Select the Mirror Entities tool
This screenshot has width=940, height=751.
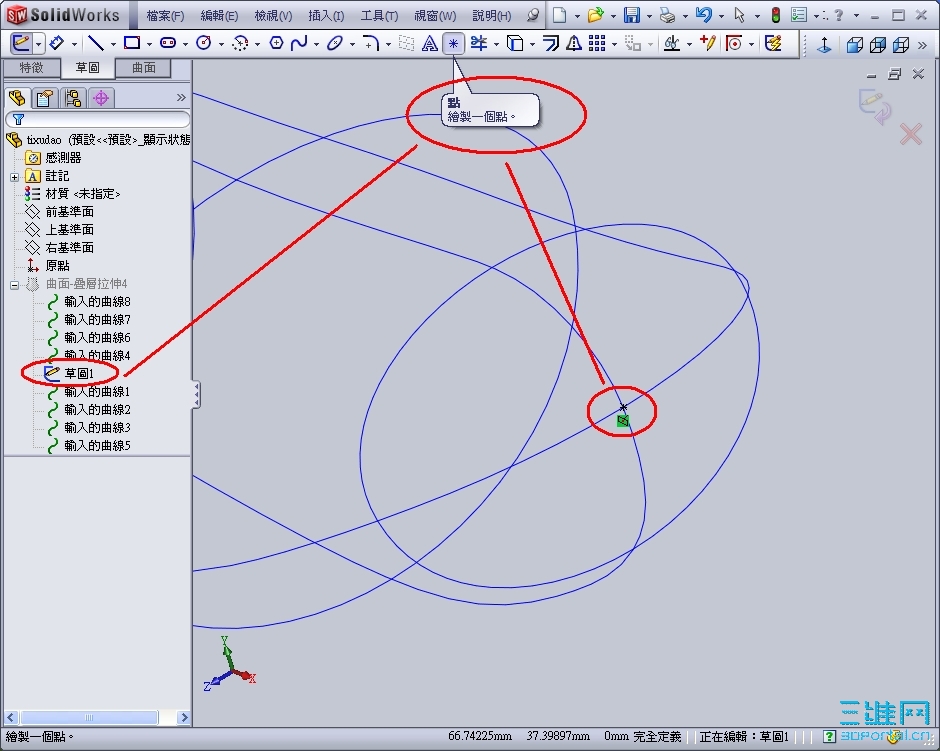(x=574, y=43)
